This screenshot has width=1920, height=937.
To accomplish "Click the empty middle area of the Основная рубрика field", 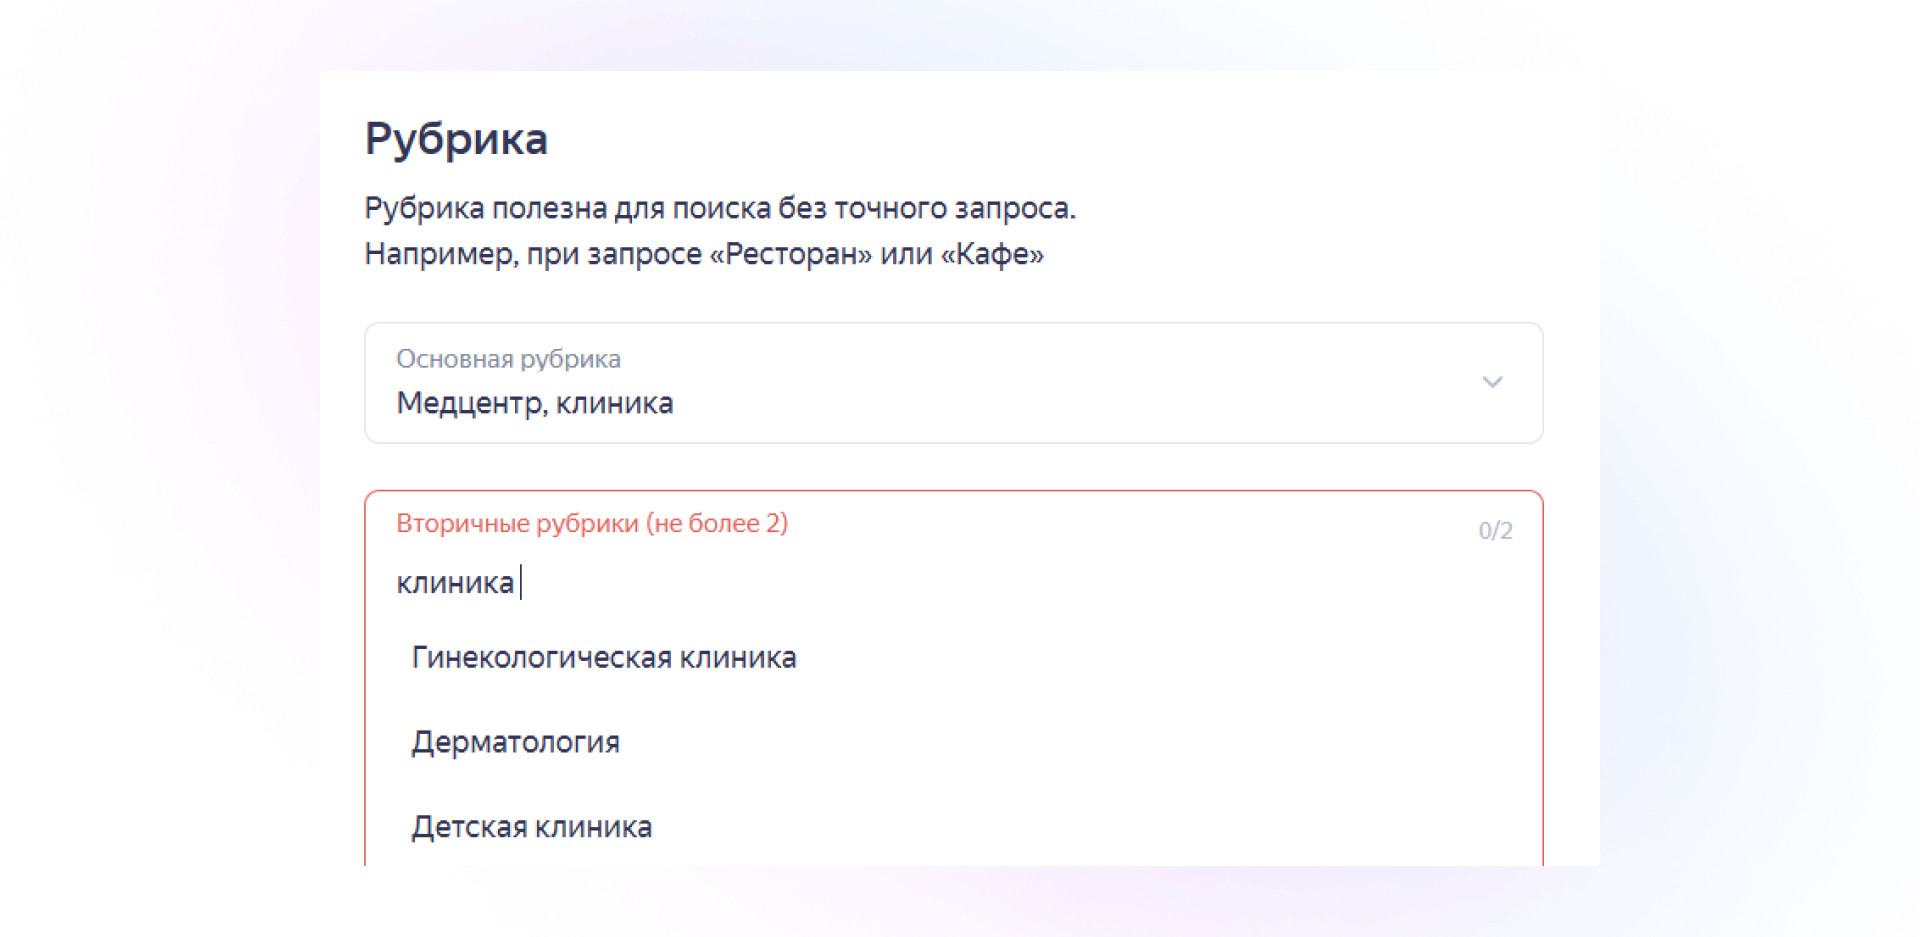I will 1050,383.
